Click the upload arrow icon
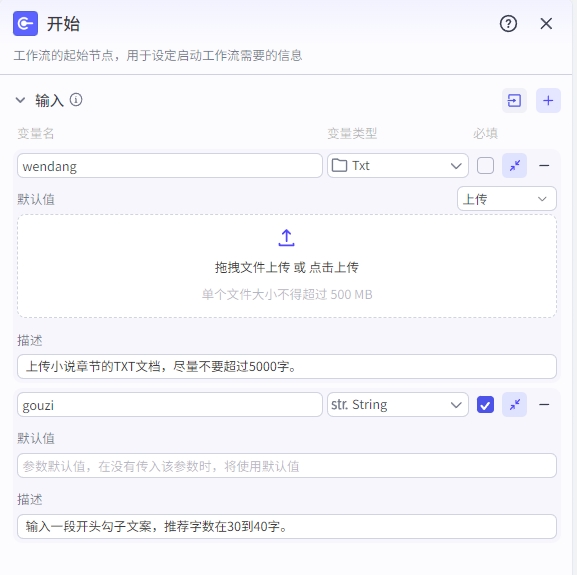 [286, 238]
